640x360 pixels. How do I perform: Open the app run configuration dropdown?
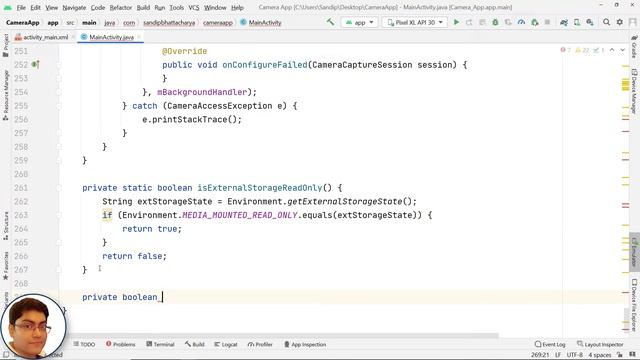(359, 22)
